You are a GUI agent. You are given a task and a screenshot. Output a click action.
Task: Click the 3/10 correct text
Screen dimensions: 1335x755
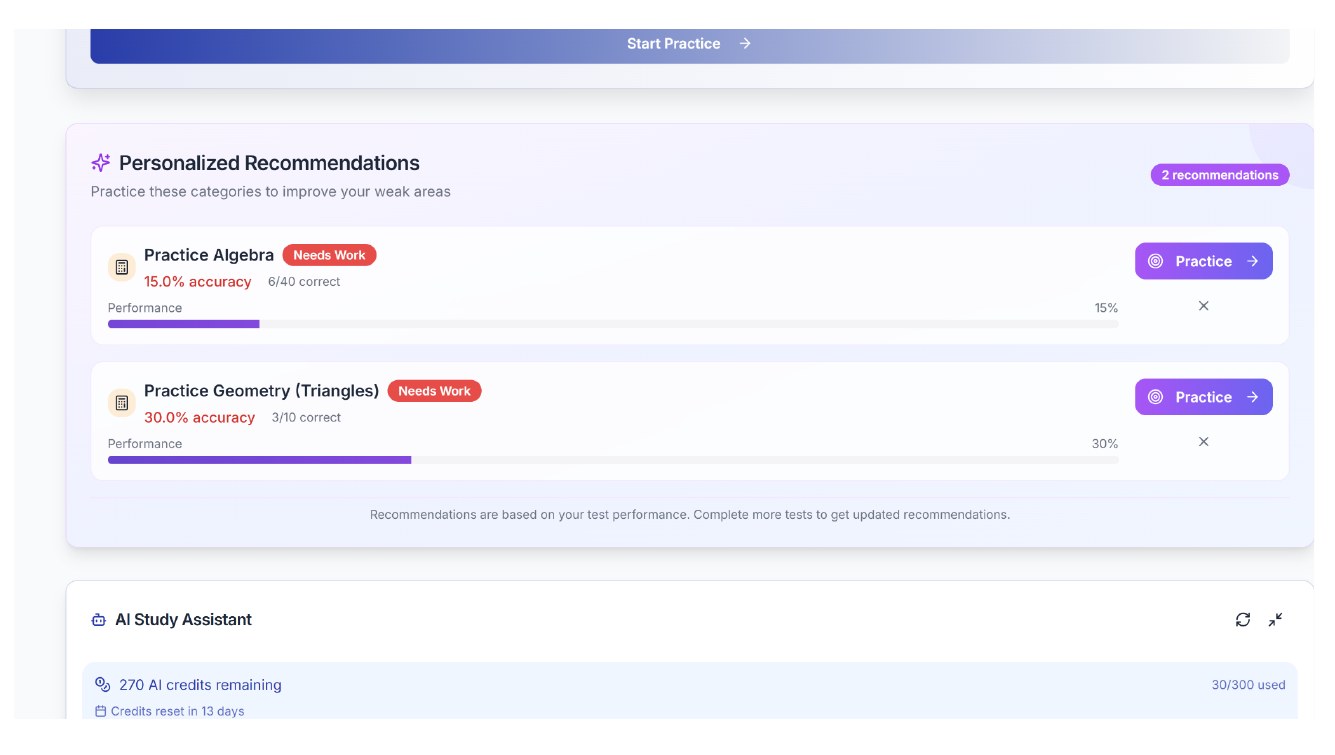coord(306,418)
